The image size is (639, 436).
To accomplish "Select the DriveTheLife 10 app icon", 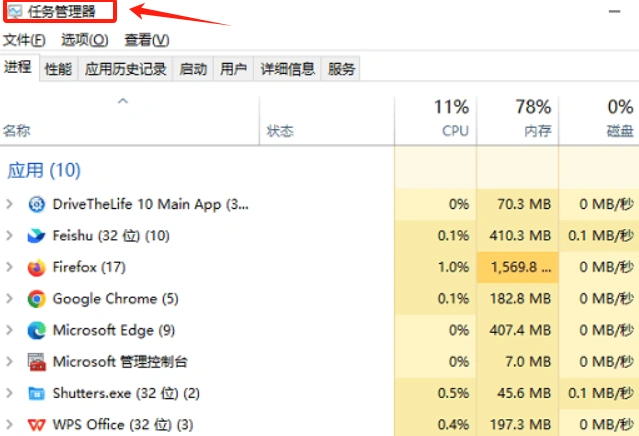I will [37, 204].
